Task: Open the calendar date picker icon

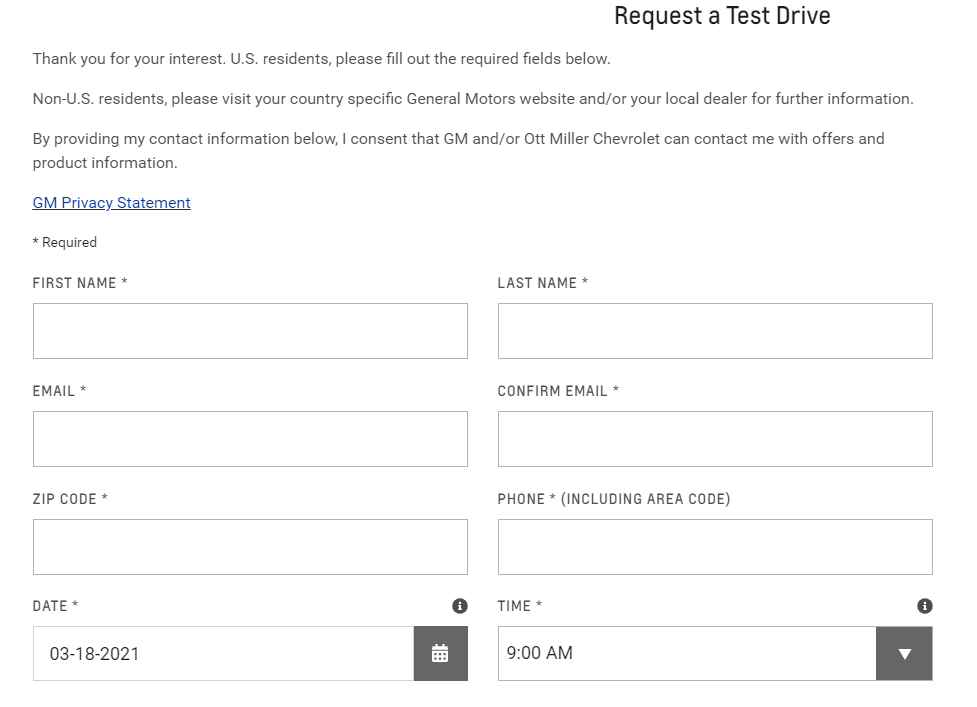Action: click(x=441, y=653)
